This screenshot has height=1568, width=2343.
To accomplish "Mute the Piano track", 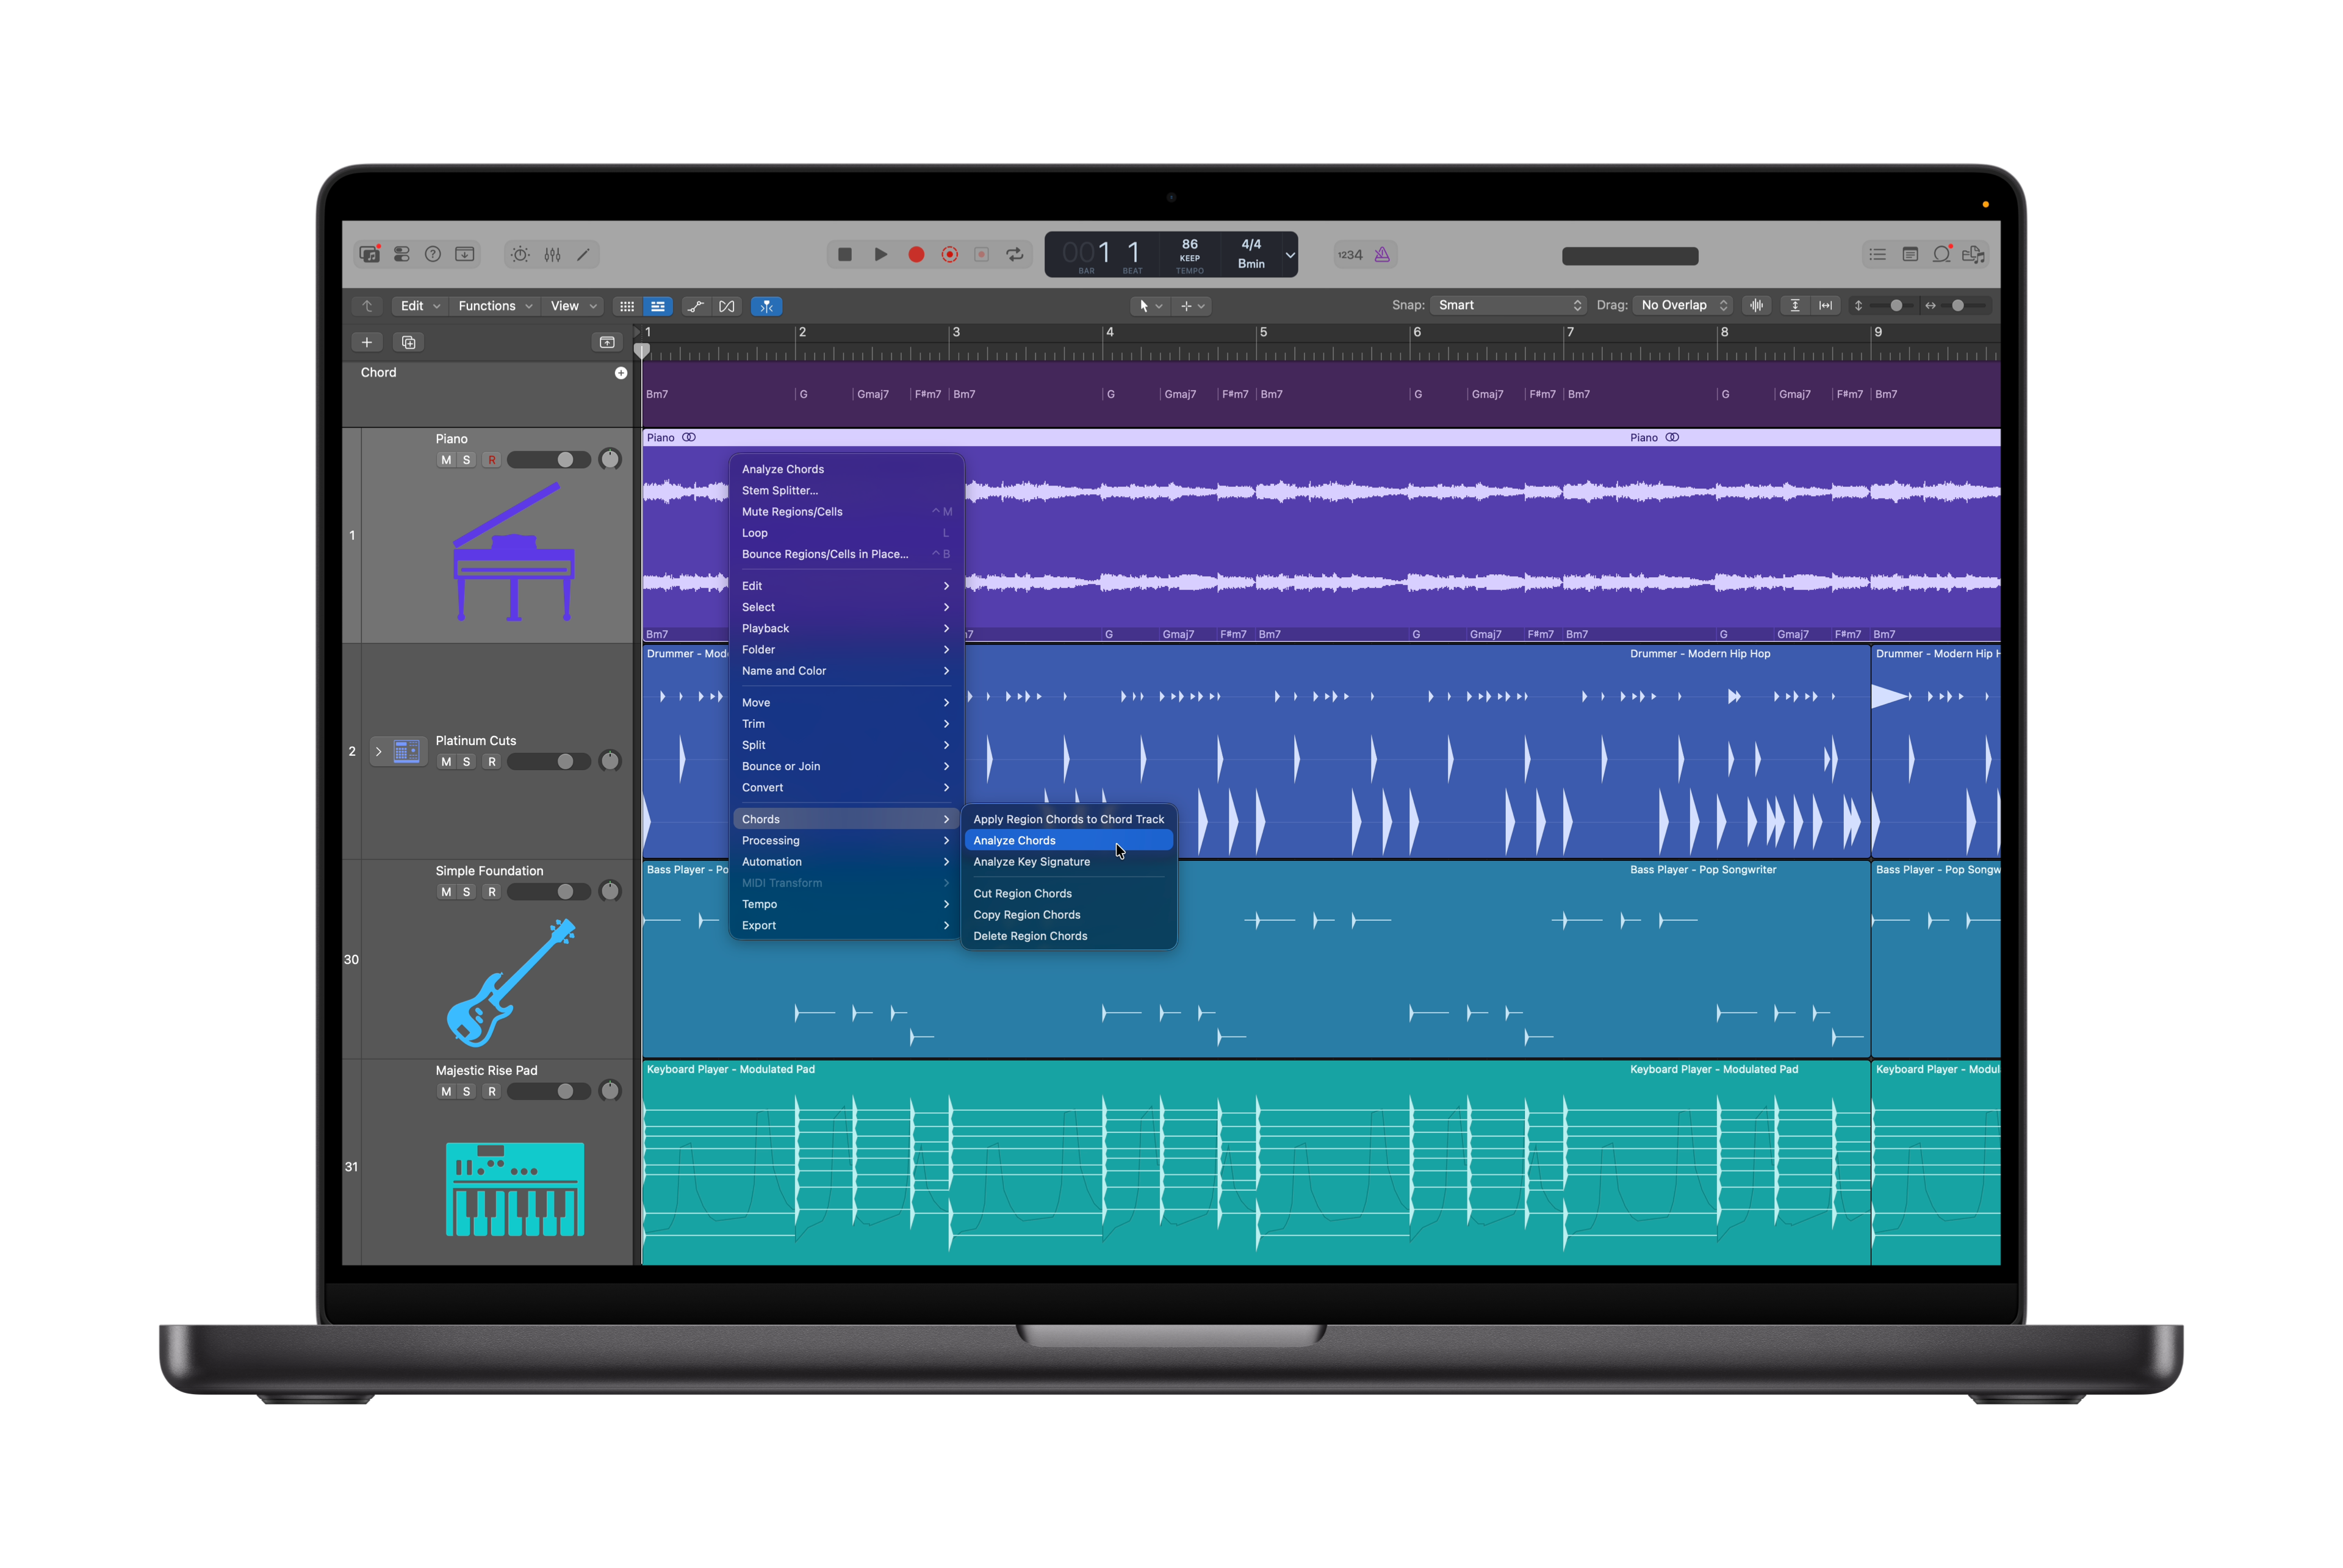I will click(447, 459).
